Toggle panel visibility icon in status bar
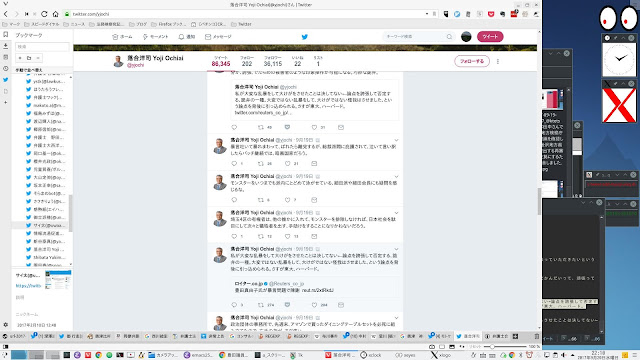The image size is (640, 360). point(5,347)
